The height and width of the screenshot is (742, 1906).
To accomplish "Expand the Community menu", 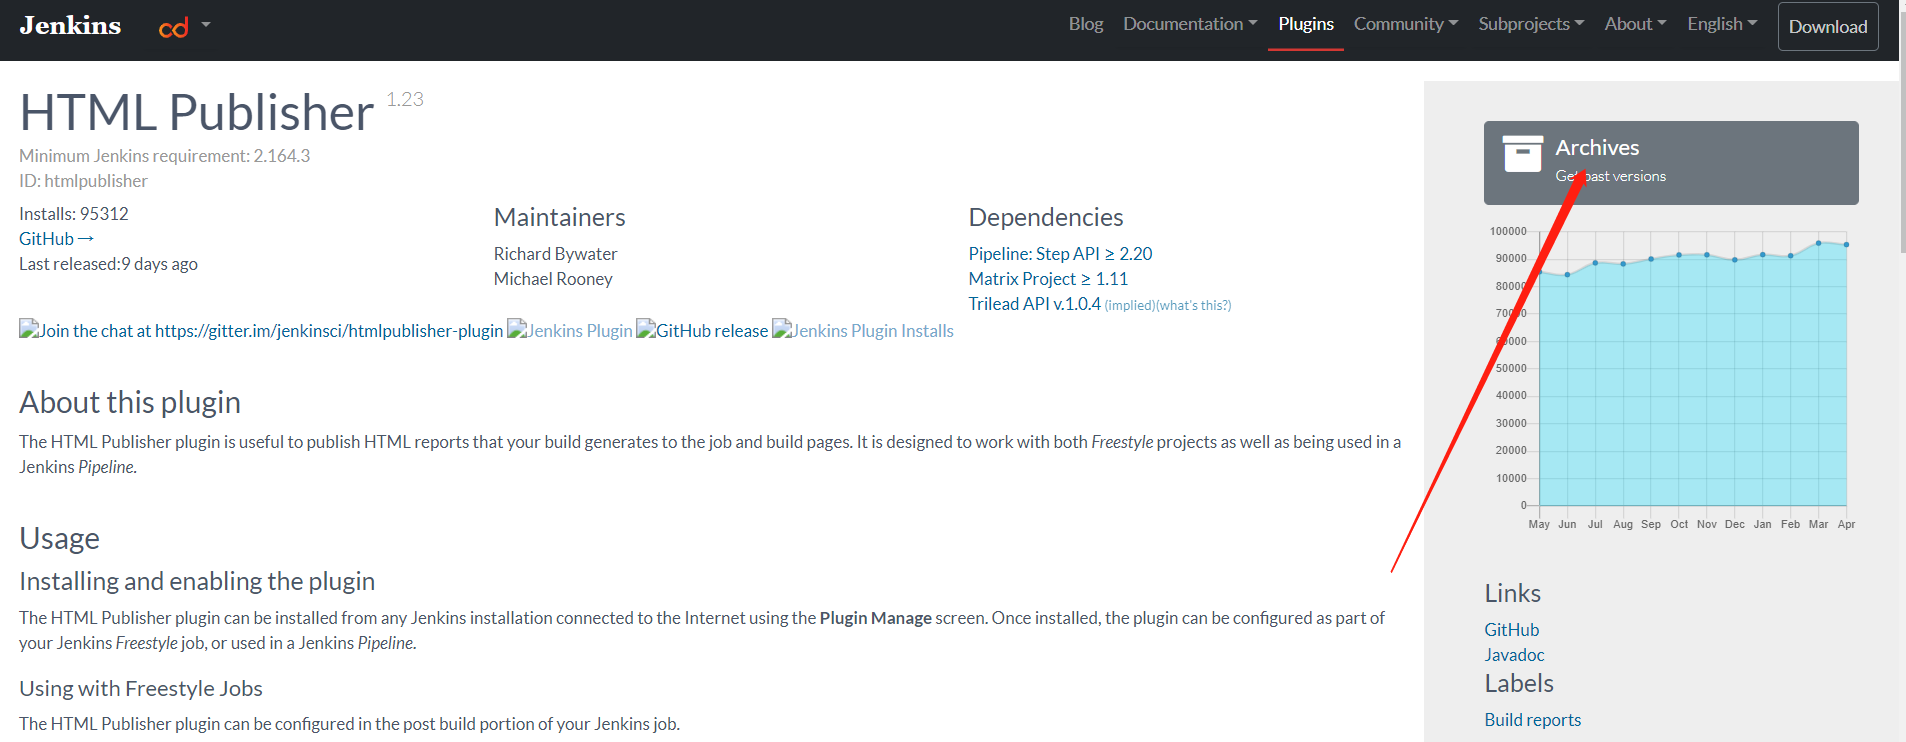I will (1406, 24).
